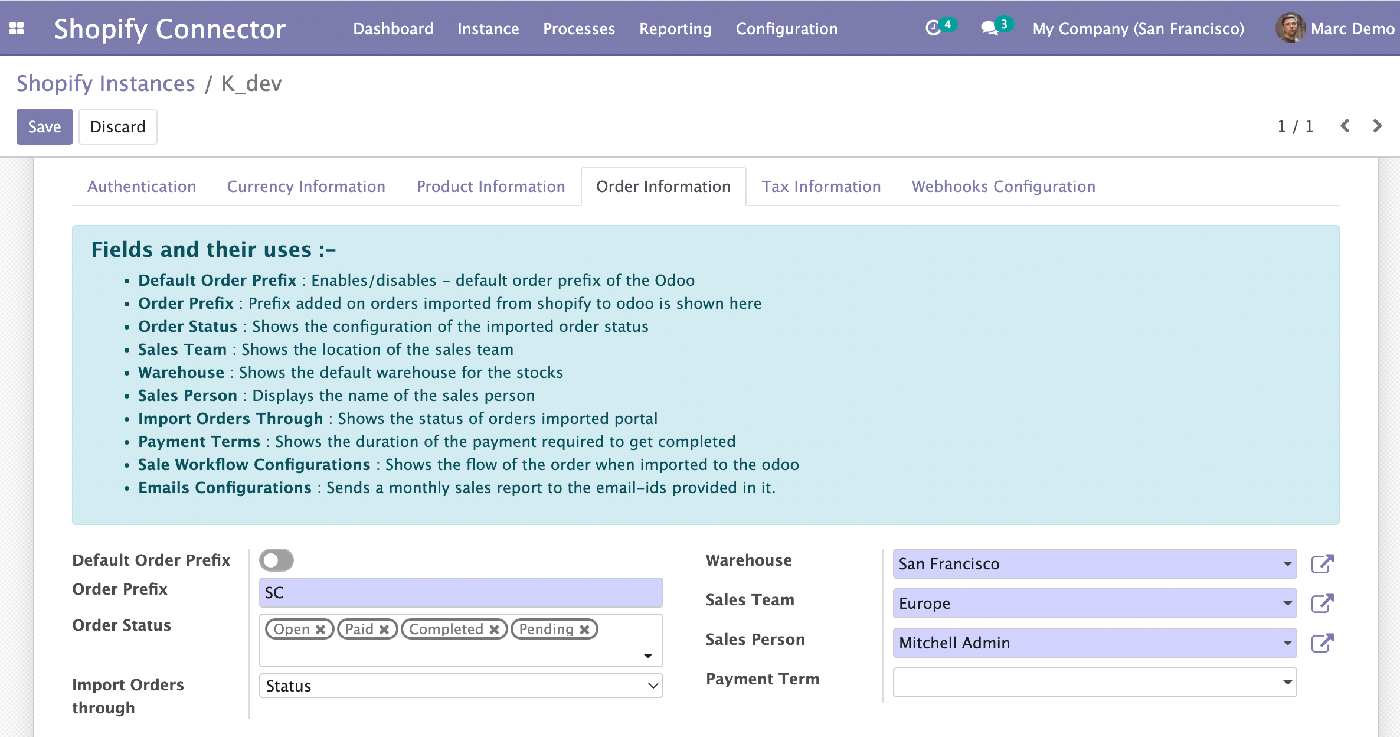The image size is (1400, 737).
Task: Open the apps grid menu icon
Action: [x=16, y=29]
